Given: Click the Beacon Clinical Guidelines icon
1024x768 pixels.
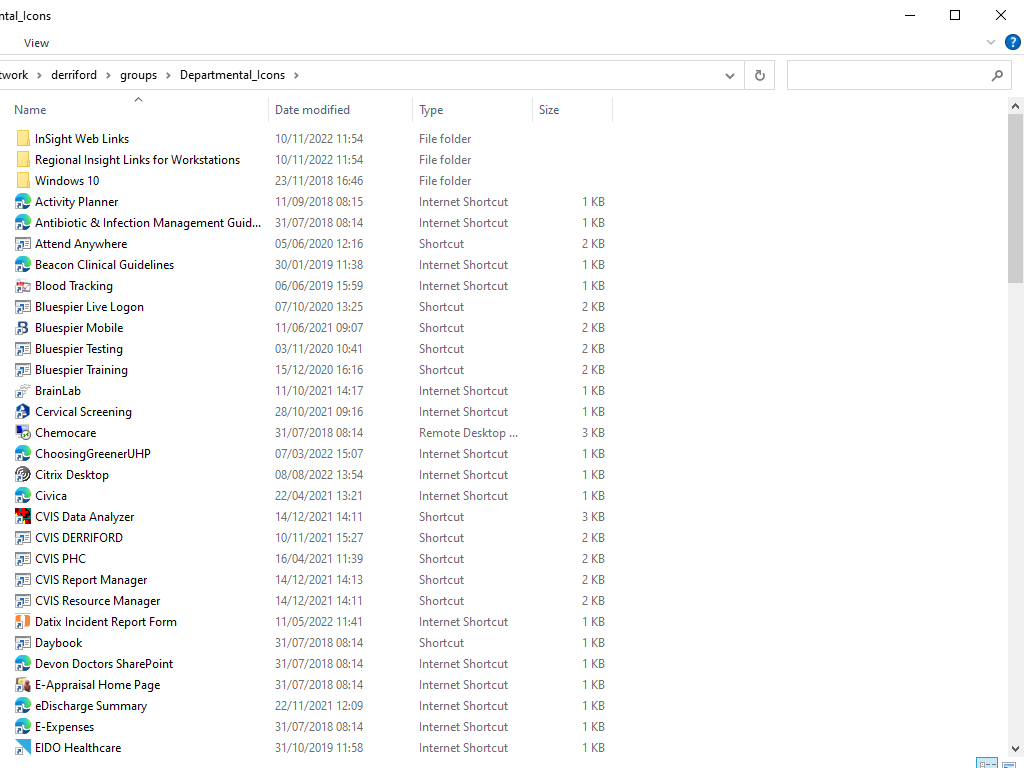Looking at the screenshot, I should tap(23, 264).
